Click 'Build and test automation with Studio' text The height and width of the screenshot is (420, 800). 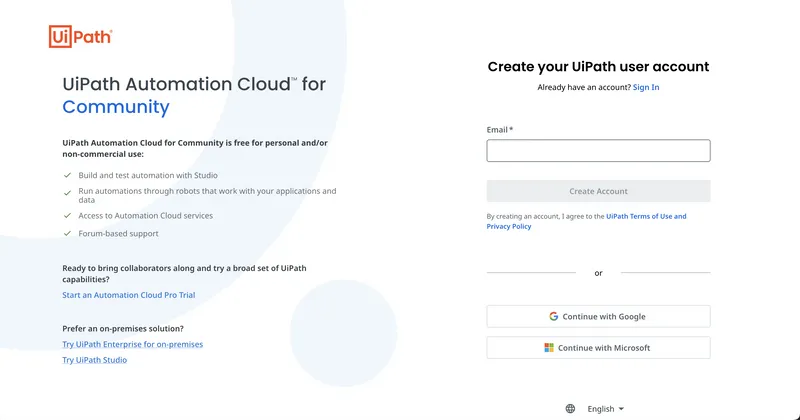click(x=148, y=175)
